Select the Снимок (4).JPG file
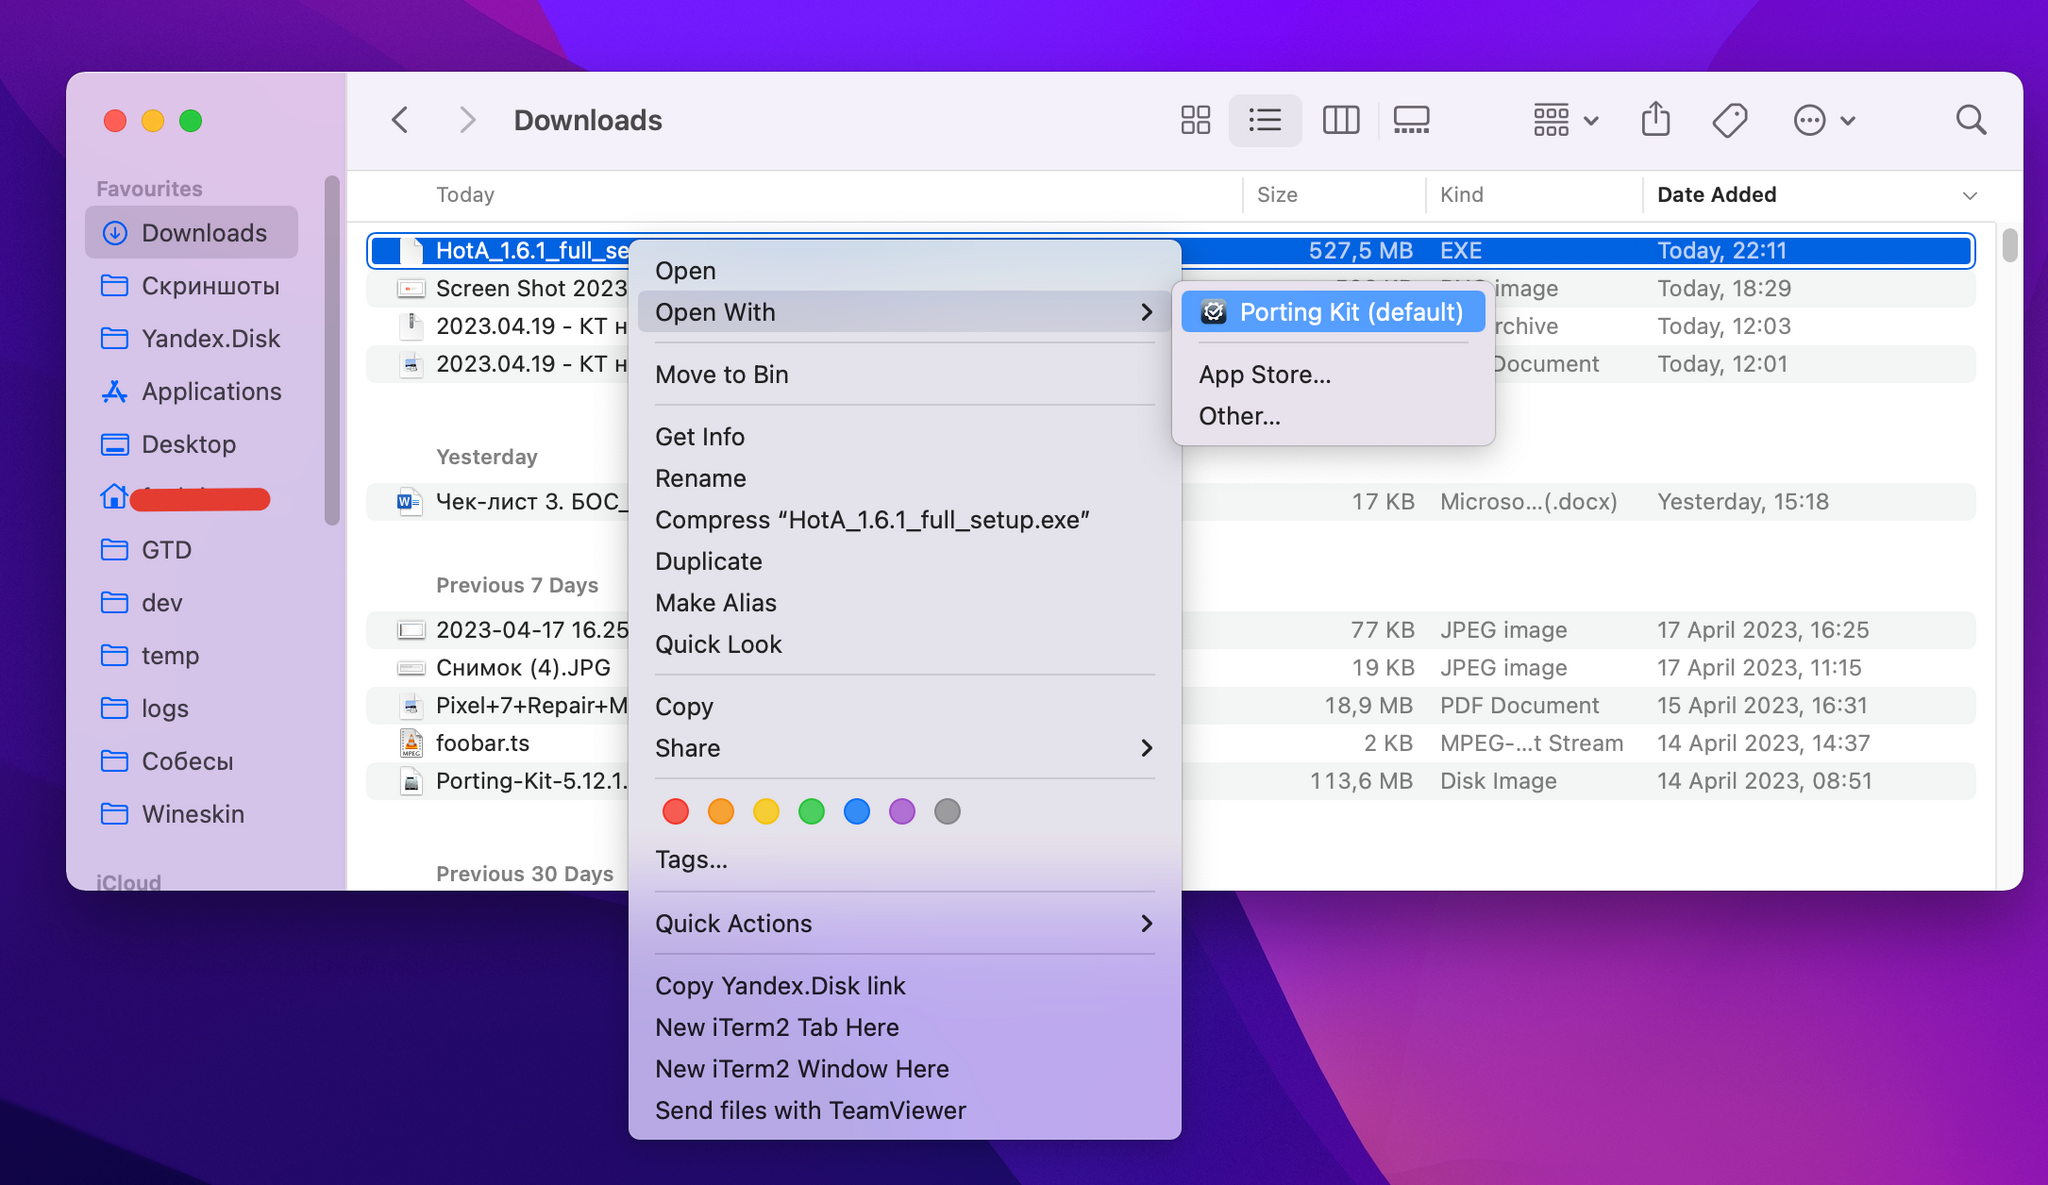2048x1185 pixels. (x=1170, y=667)
